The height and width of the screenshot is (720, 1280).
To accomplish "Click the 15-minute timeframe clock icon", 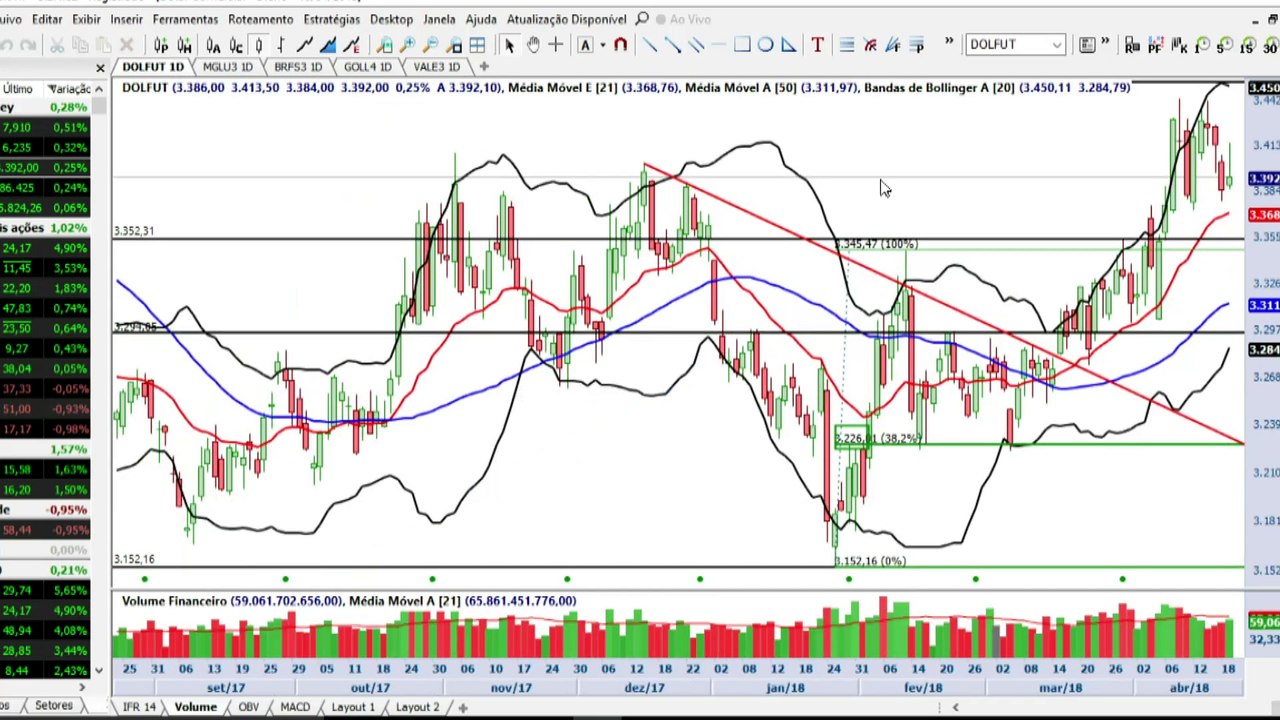I will point(1247,45).
